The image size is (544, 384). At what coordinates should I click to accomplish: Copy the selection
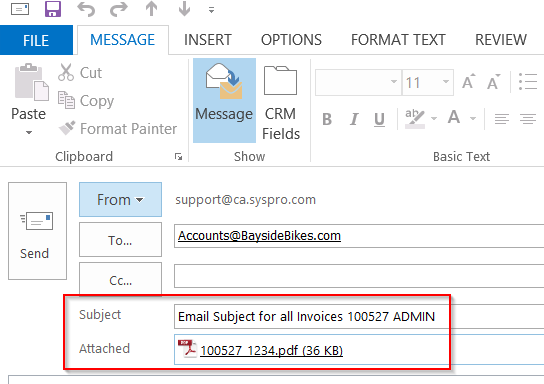(x=86, y=101)
